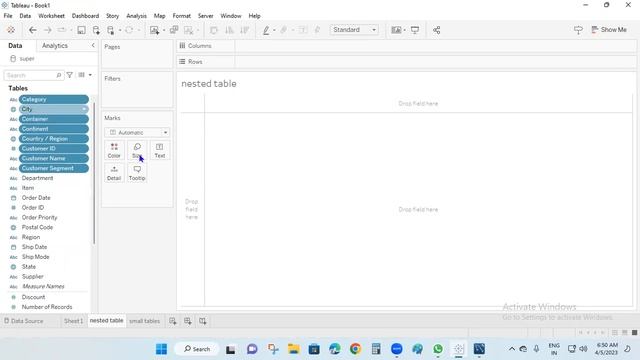
Task: Open the Format menu
Action: 182,16
